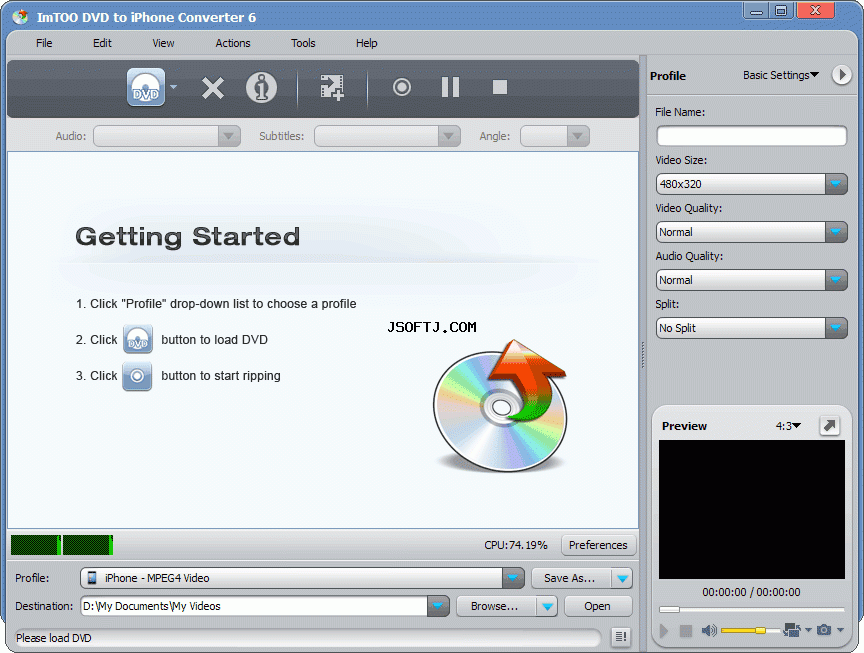The width and height of the screenshot is (864, 653).
Task: Open the Edit menu
Action: pyautogui.click(x=102, y=43)
